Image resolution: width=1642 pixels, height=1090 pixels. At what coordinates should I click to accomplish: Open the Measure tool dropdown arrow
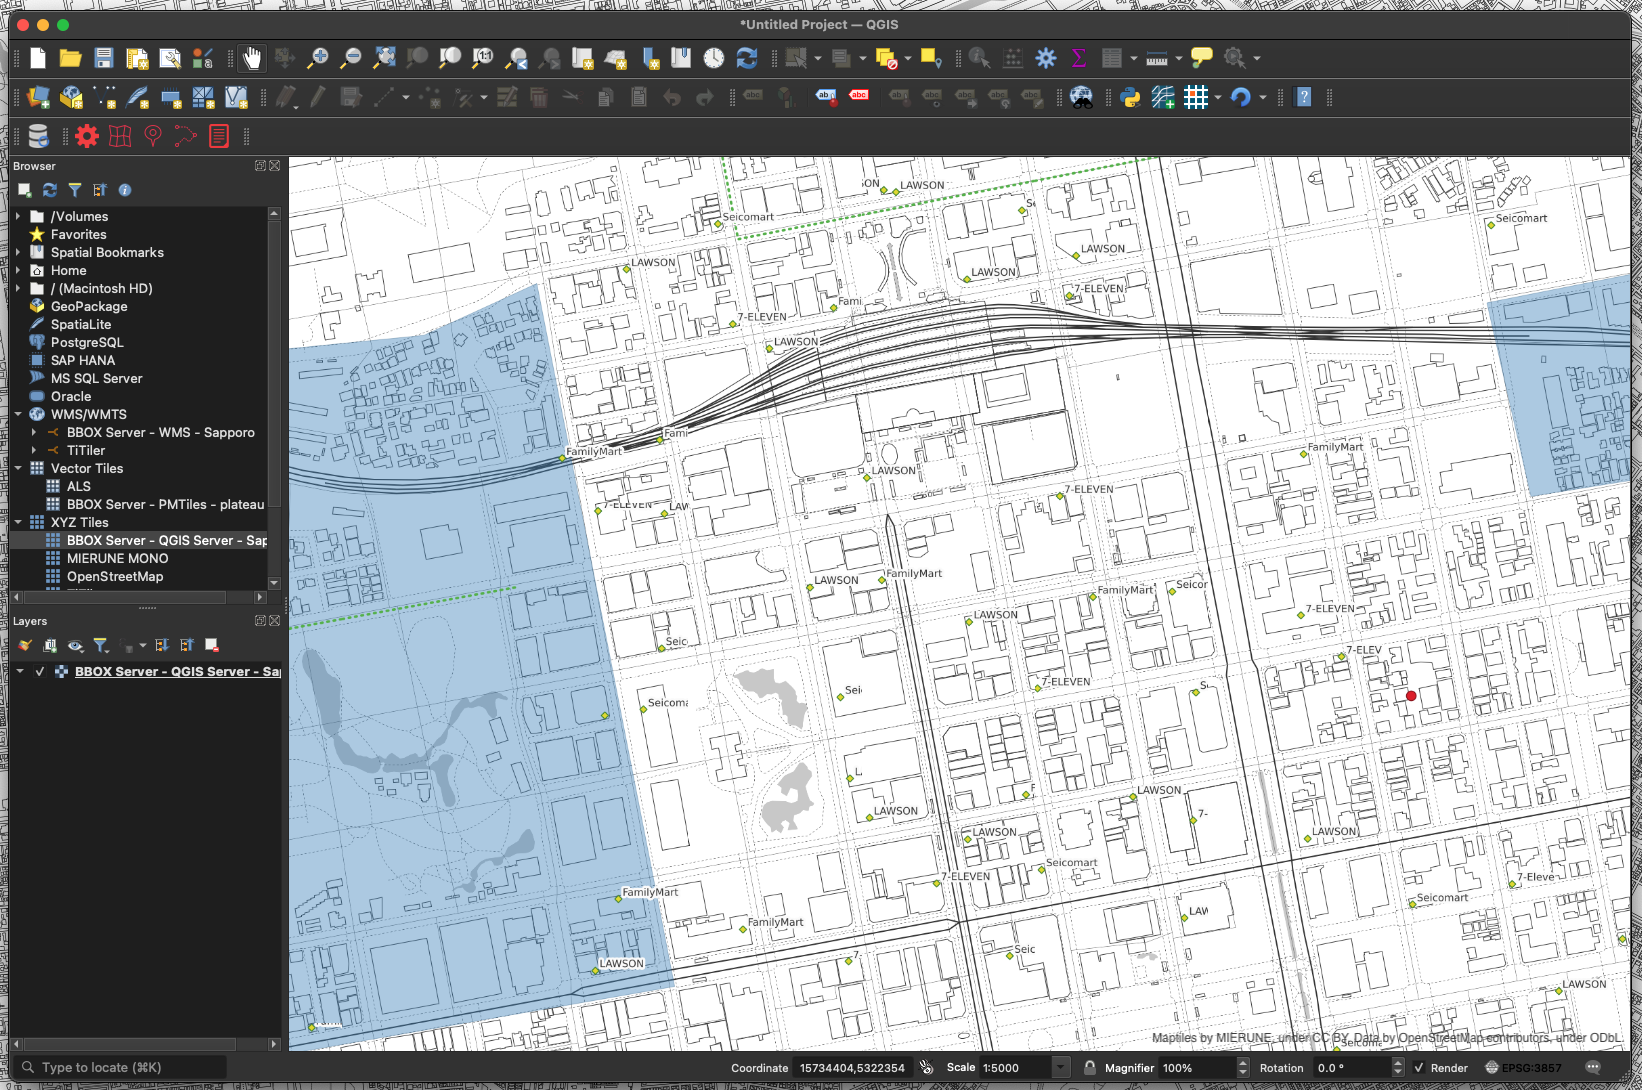(1179, 58)
